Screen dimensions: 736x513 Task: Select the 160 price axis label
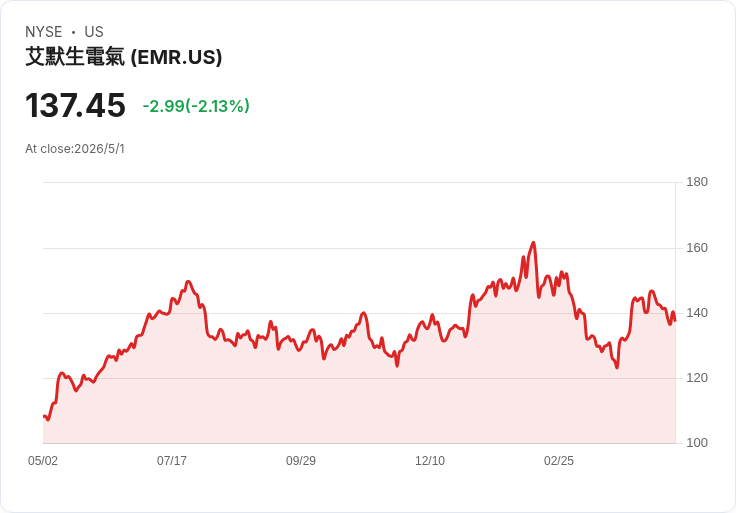coord(697,248)
